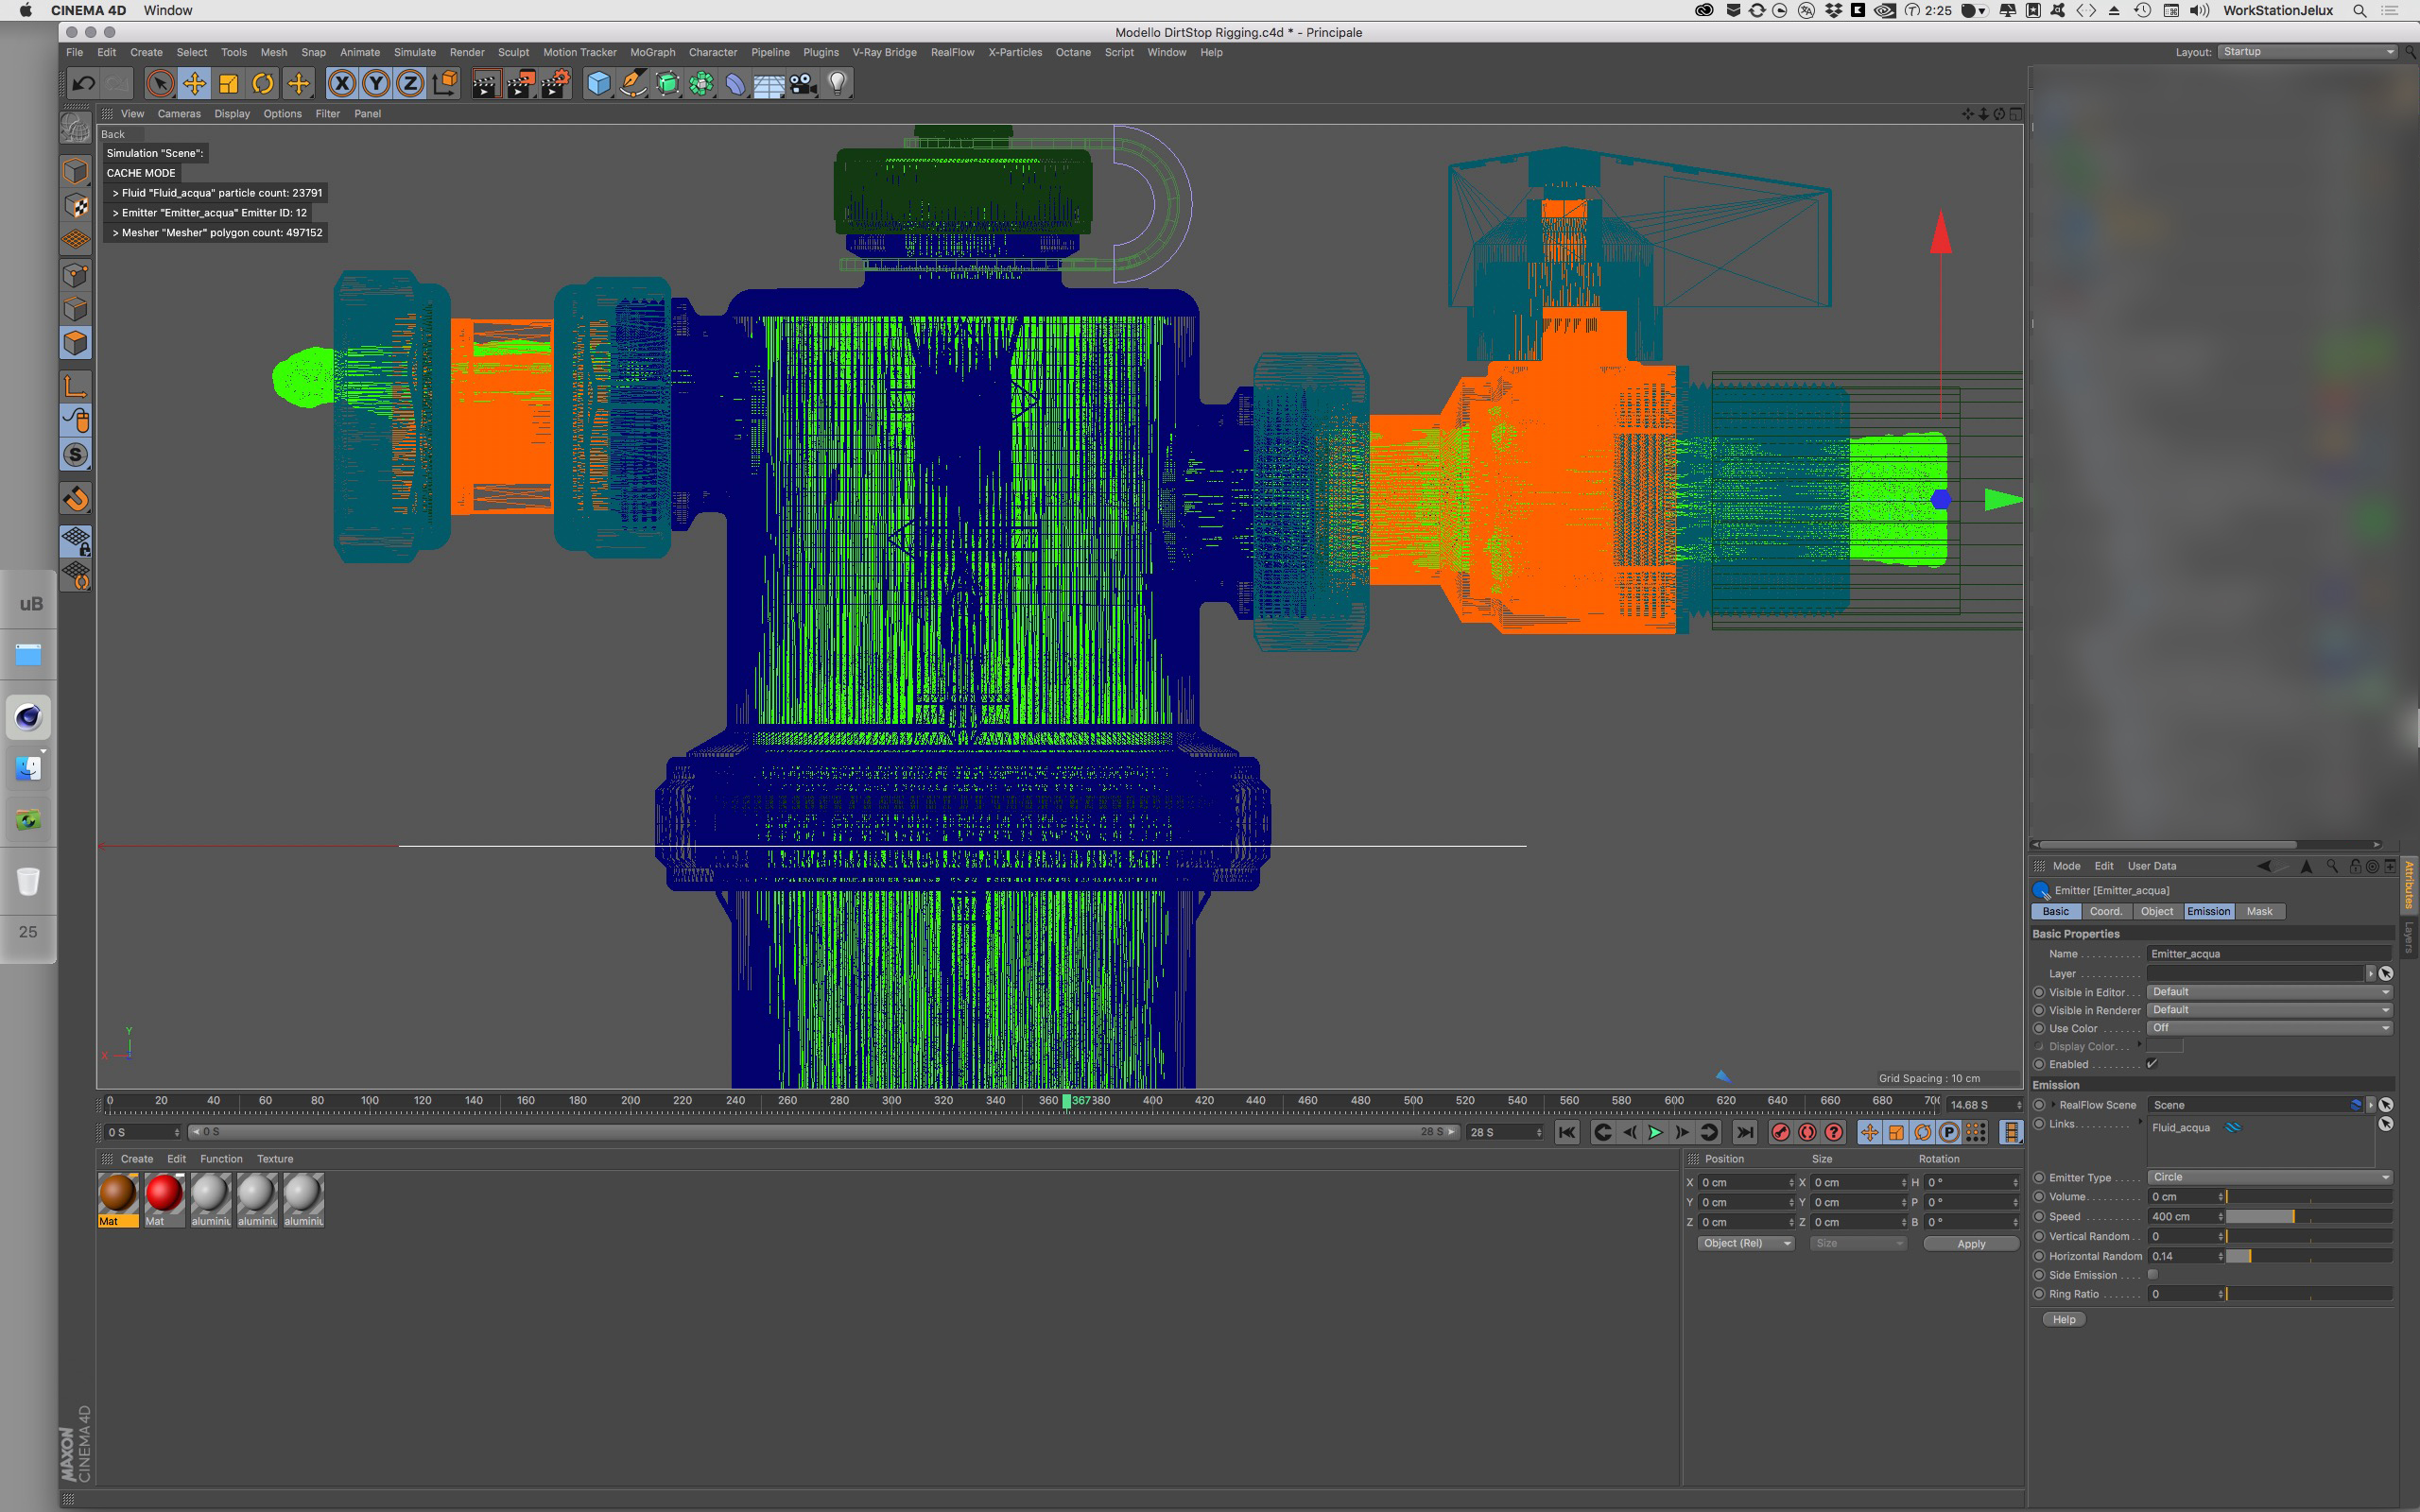
Task: Add a light object via bulb icon
Action: click(838, 84)
